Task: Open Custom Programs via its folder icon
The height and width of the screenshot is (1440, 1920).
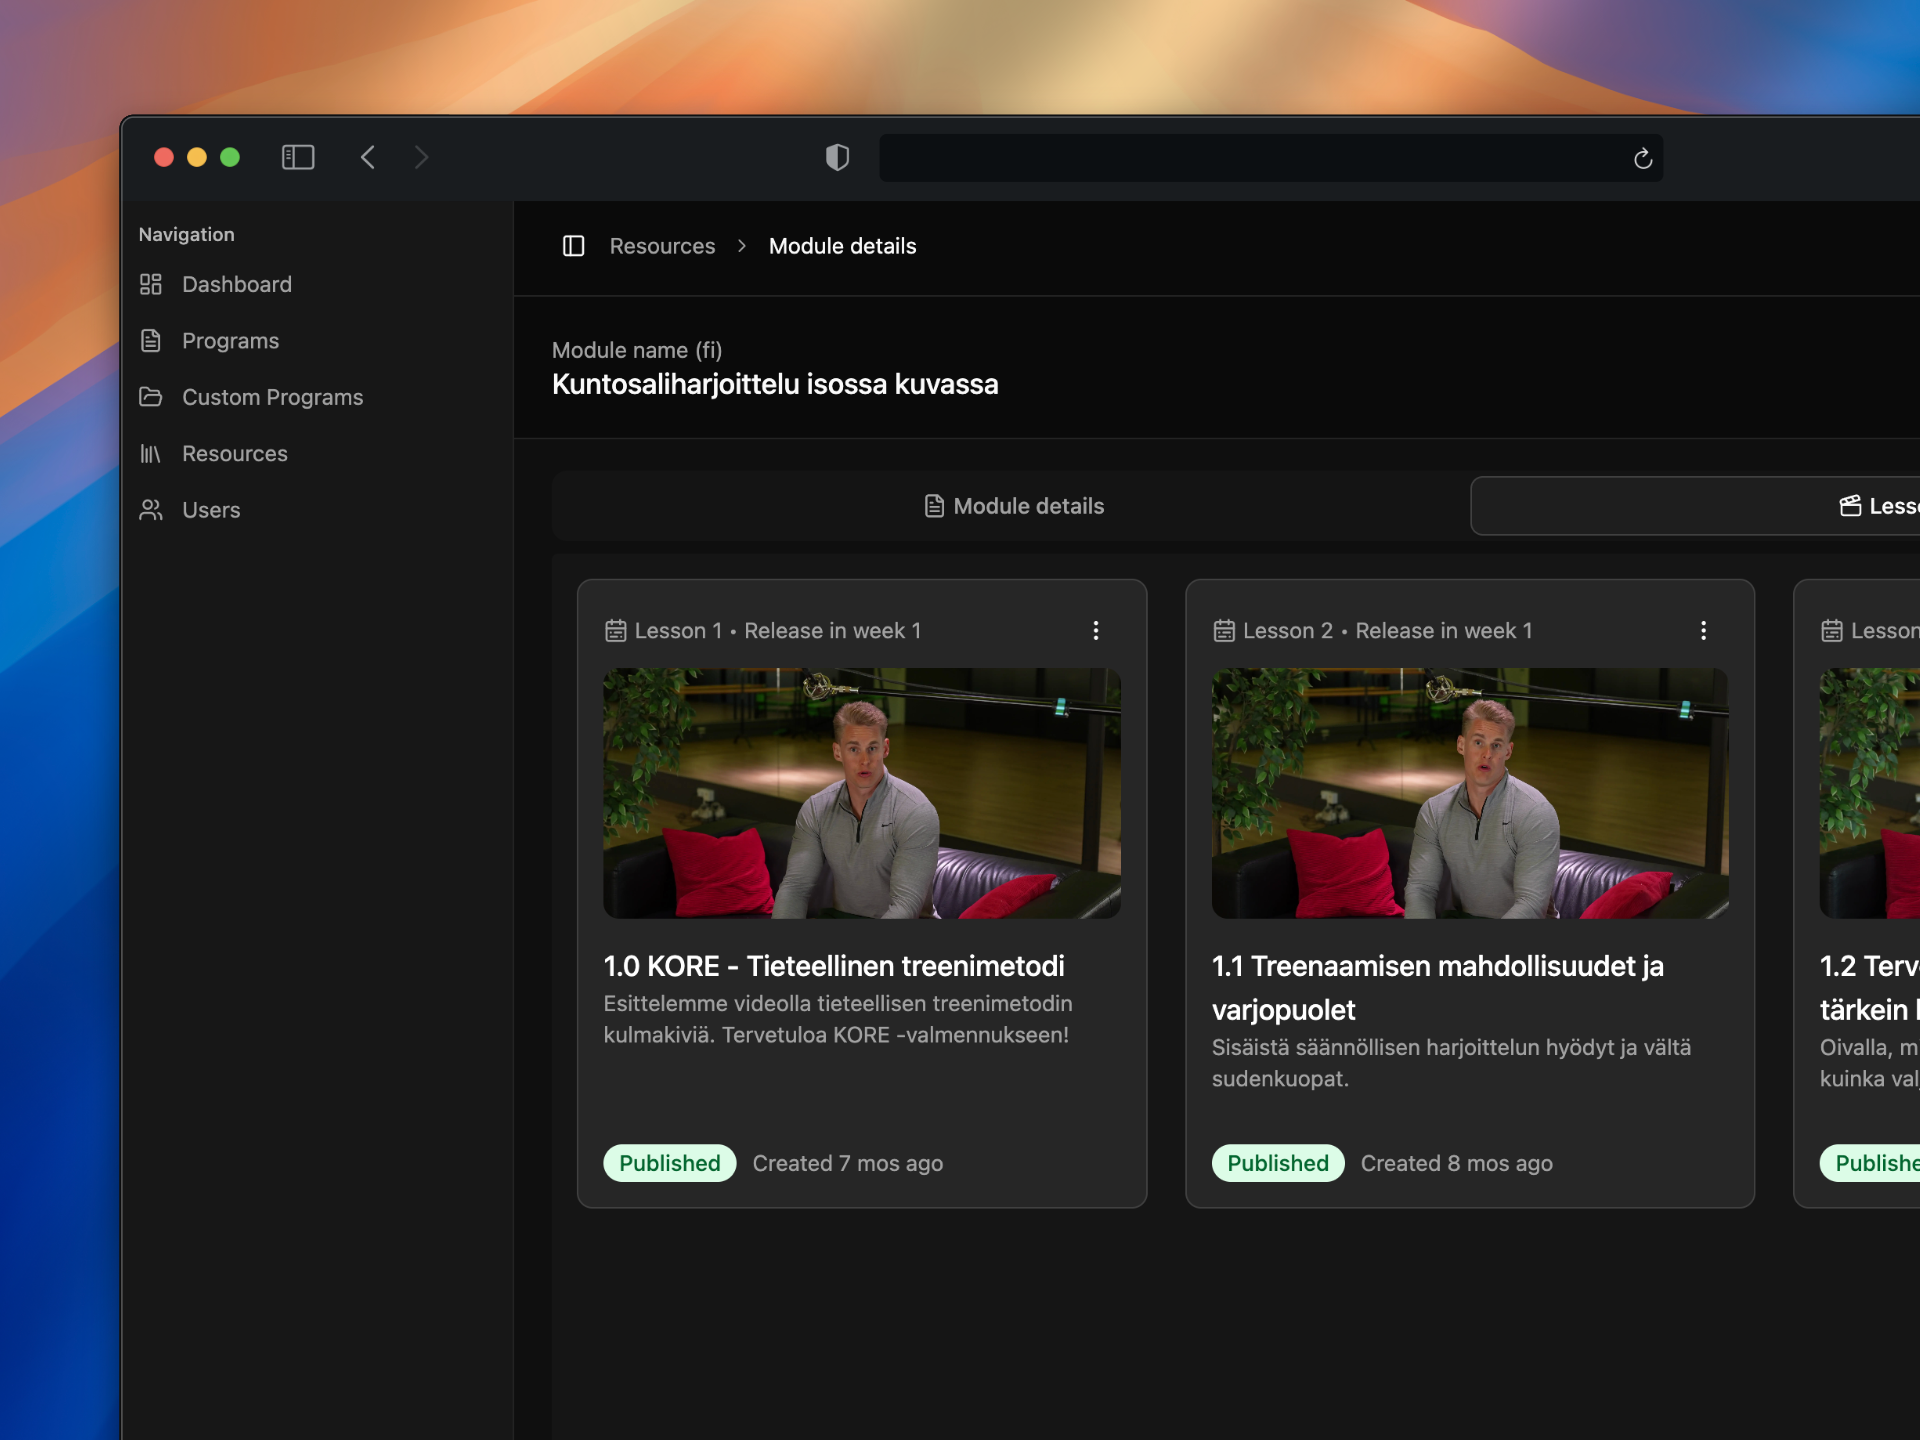Action: pos(151,397)
